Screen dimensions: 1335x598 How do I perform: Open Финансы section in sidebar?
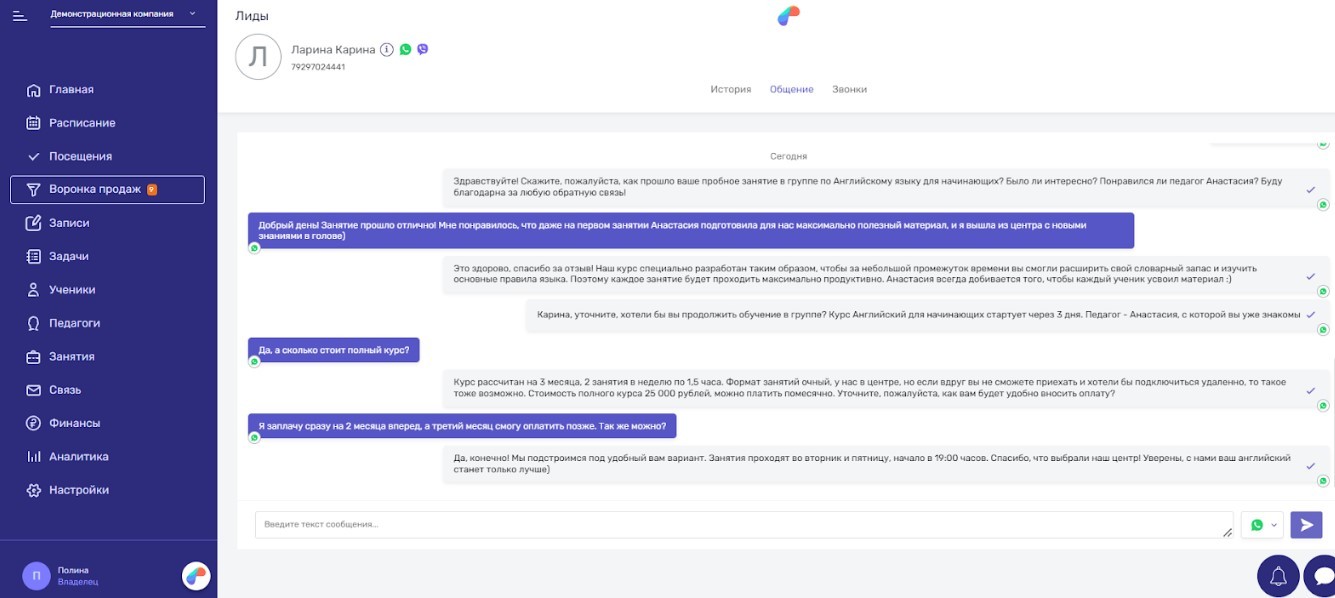point(74,423)
